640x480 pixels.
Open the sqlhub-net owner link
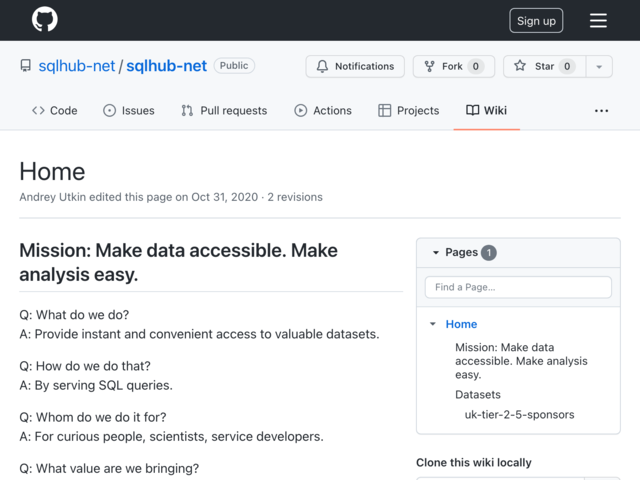[x=77, y=66]
